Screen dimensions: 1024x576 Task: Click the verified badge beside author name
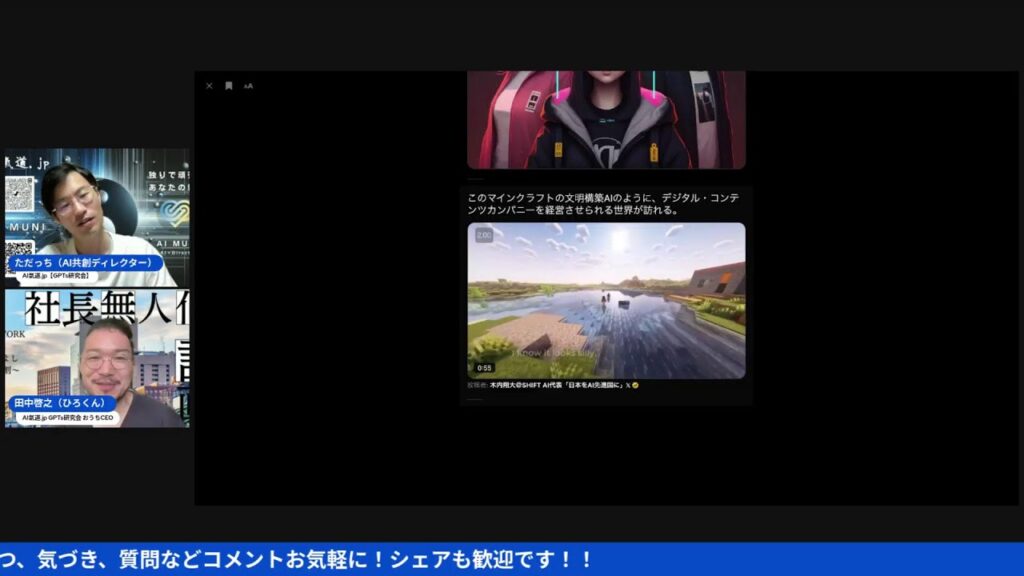pyautogui.click(x=635, y=385)
